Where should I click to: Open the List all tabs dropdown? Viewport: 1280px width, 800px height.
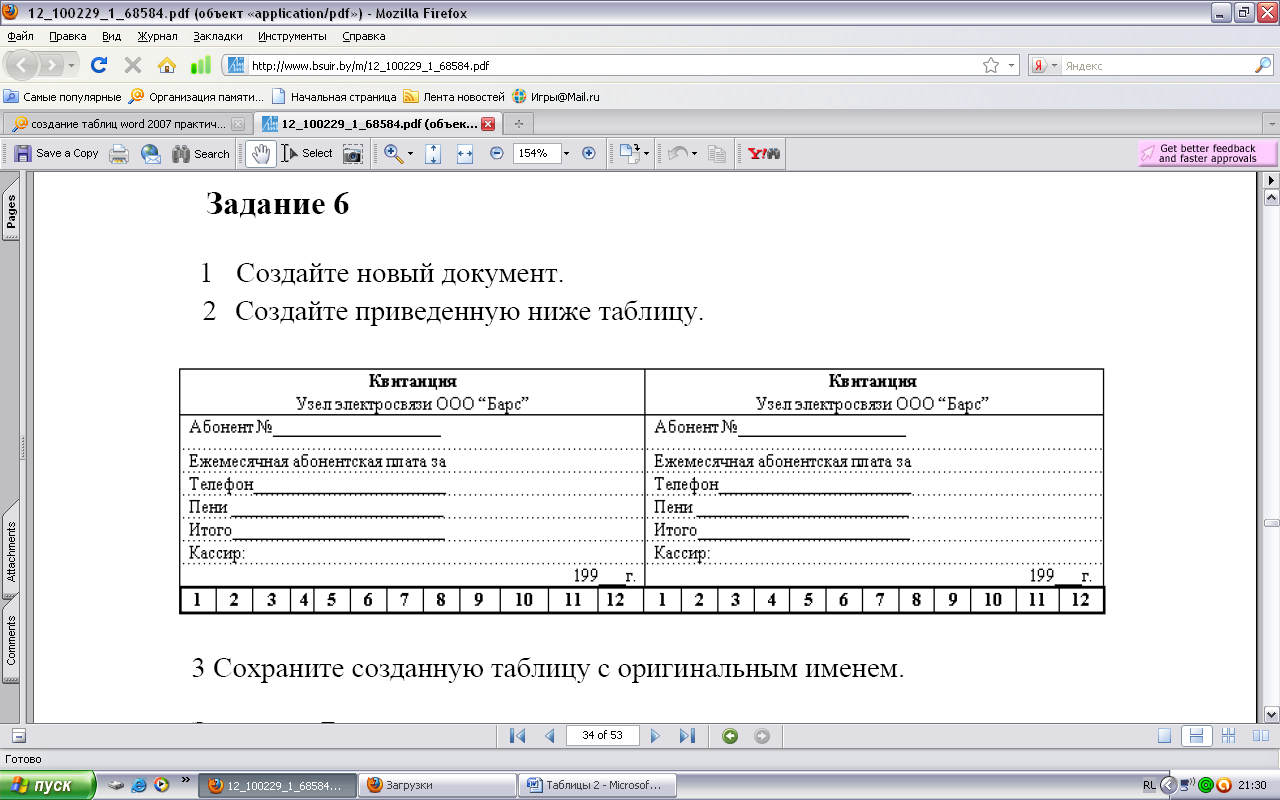pos(1270,124)
